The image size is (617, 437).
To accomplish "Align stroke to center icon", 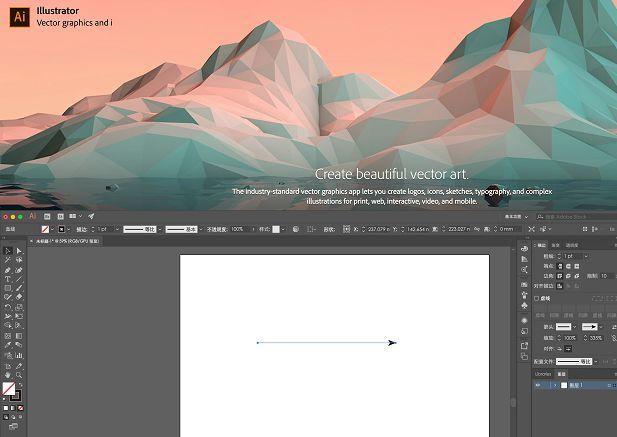I will 560,286.
